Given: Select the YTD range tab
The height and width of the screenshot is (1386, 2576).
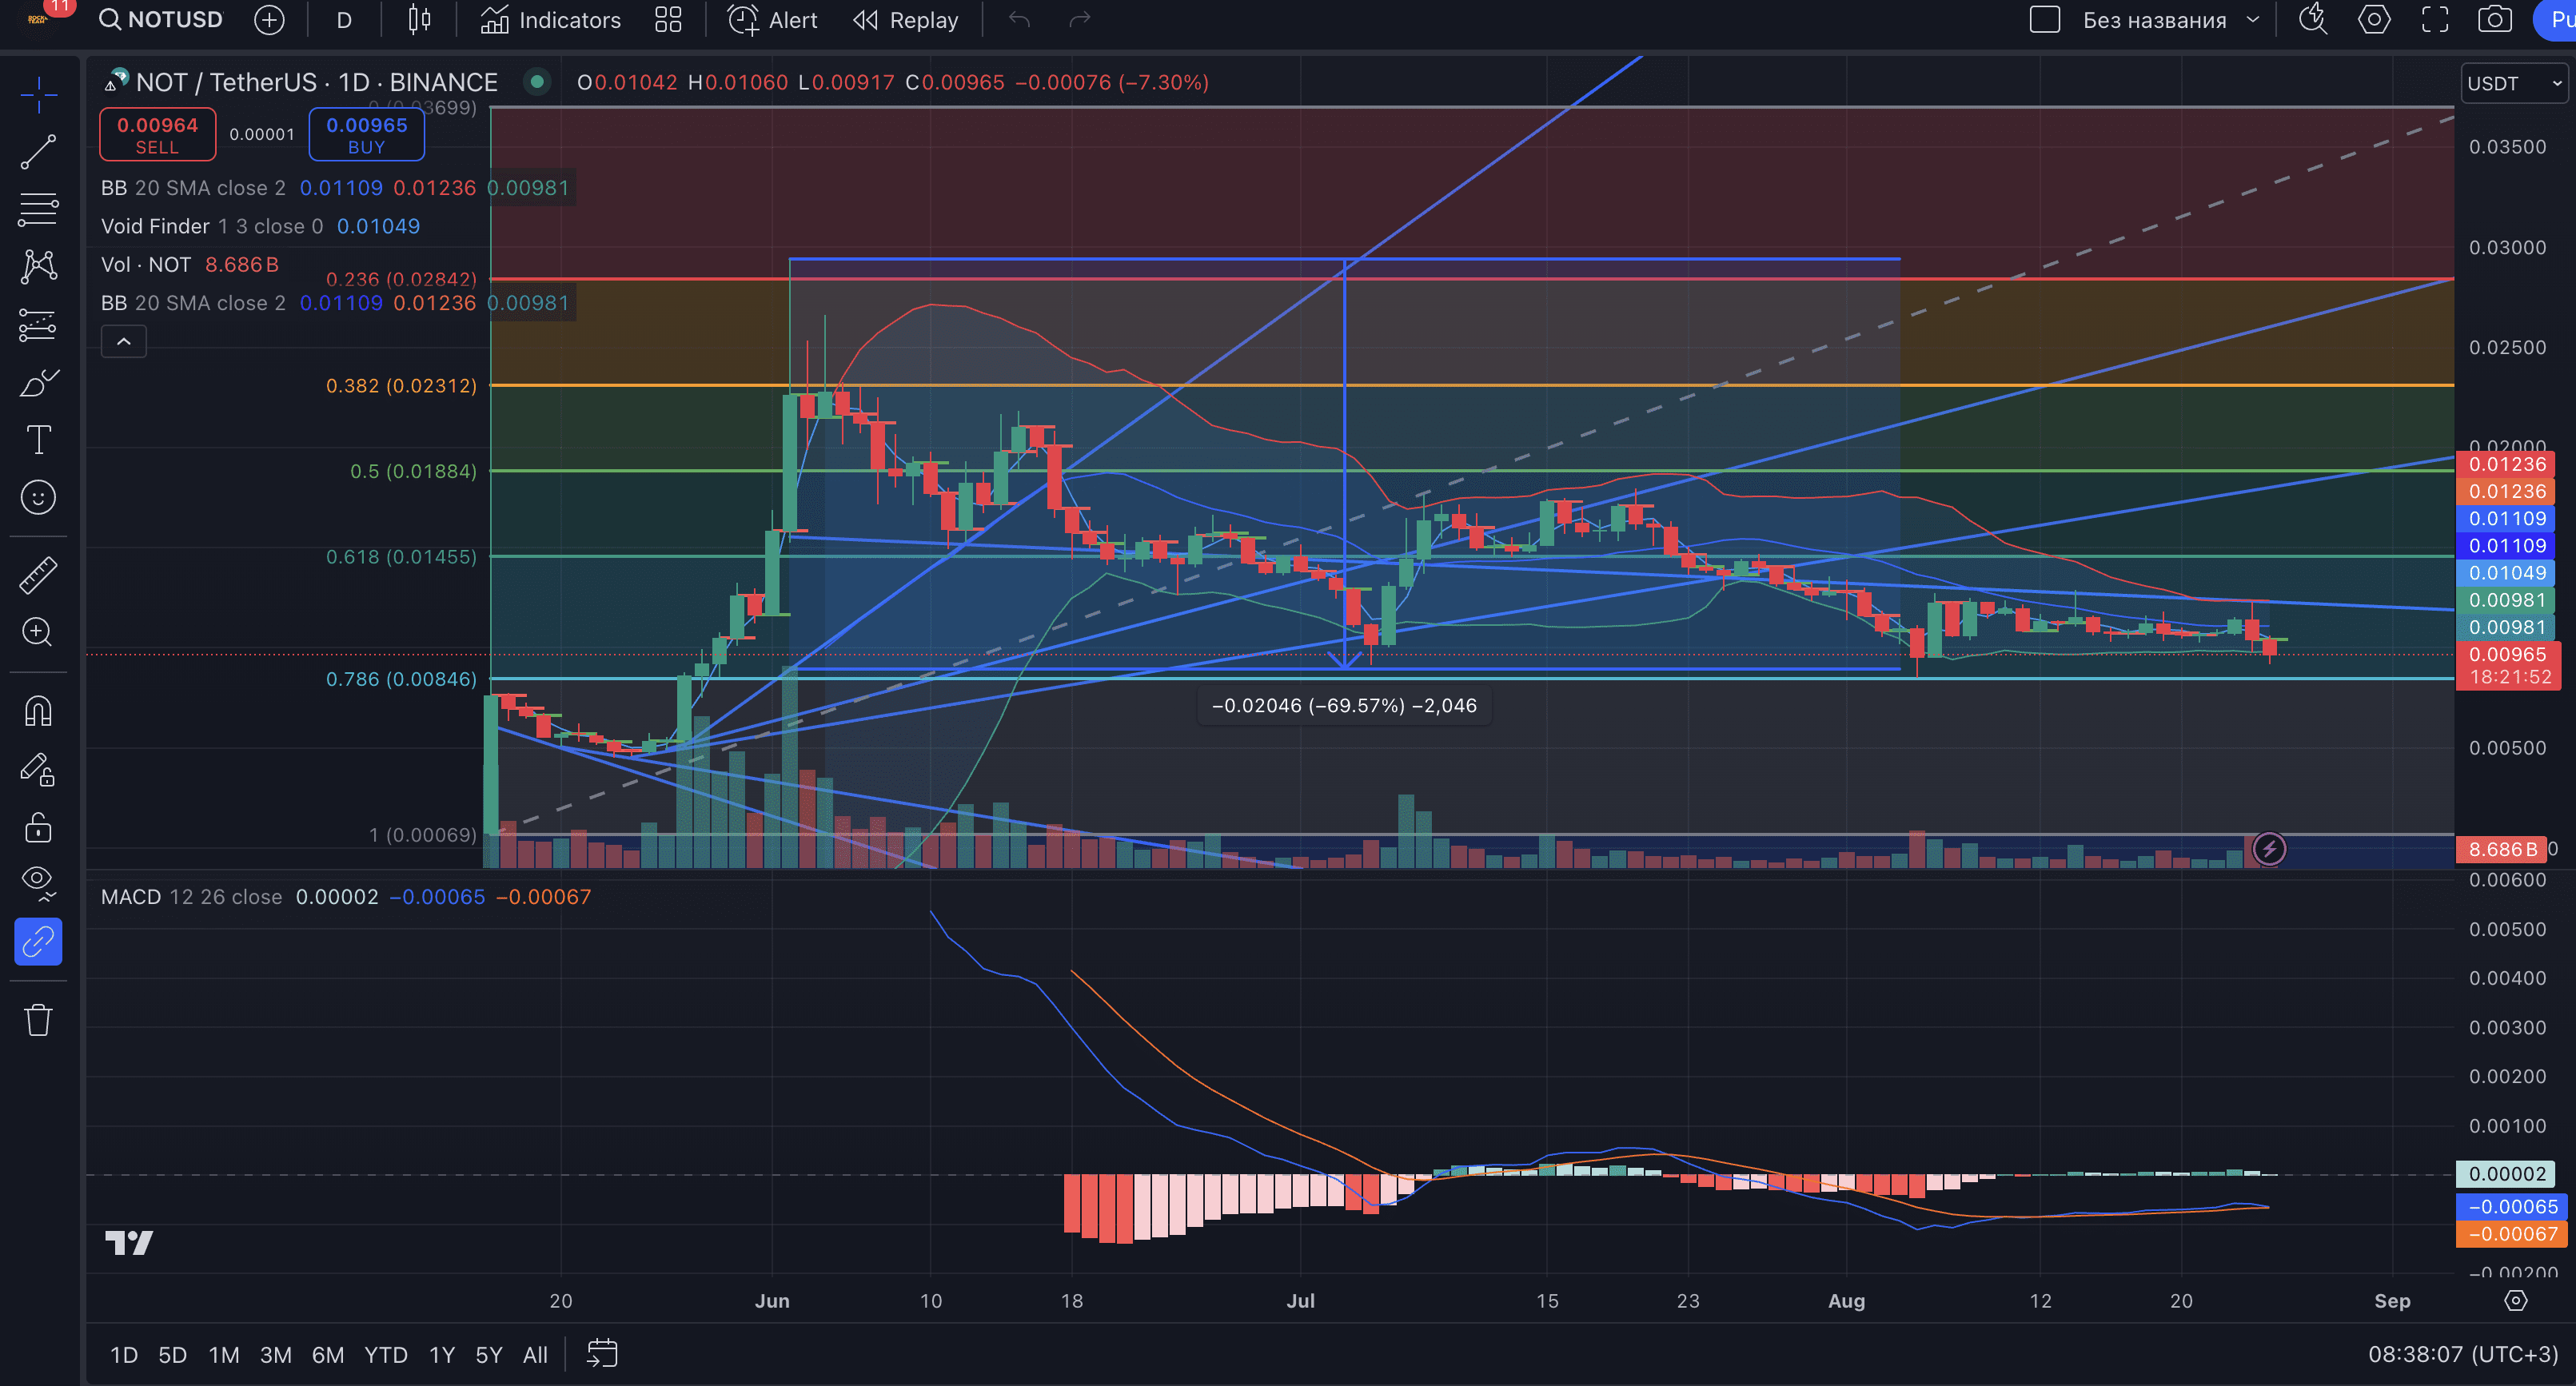Looking at the screenshot, I should pos(385,1355).
